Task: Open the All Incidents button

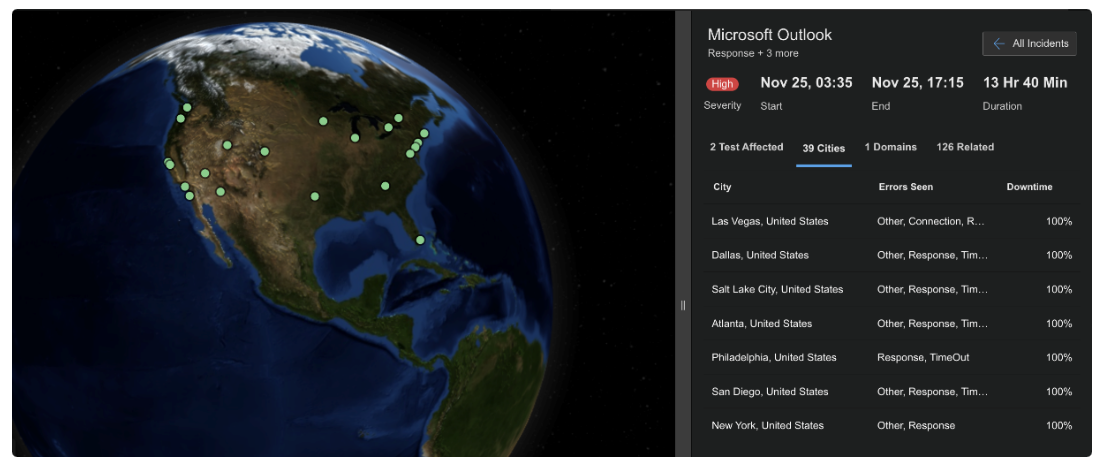Action: 1029,43
